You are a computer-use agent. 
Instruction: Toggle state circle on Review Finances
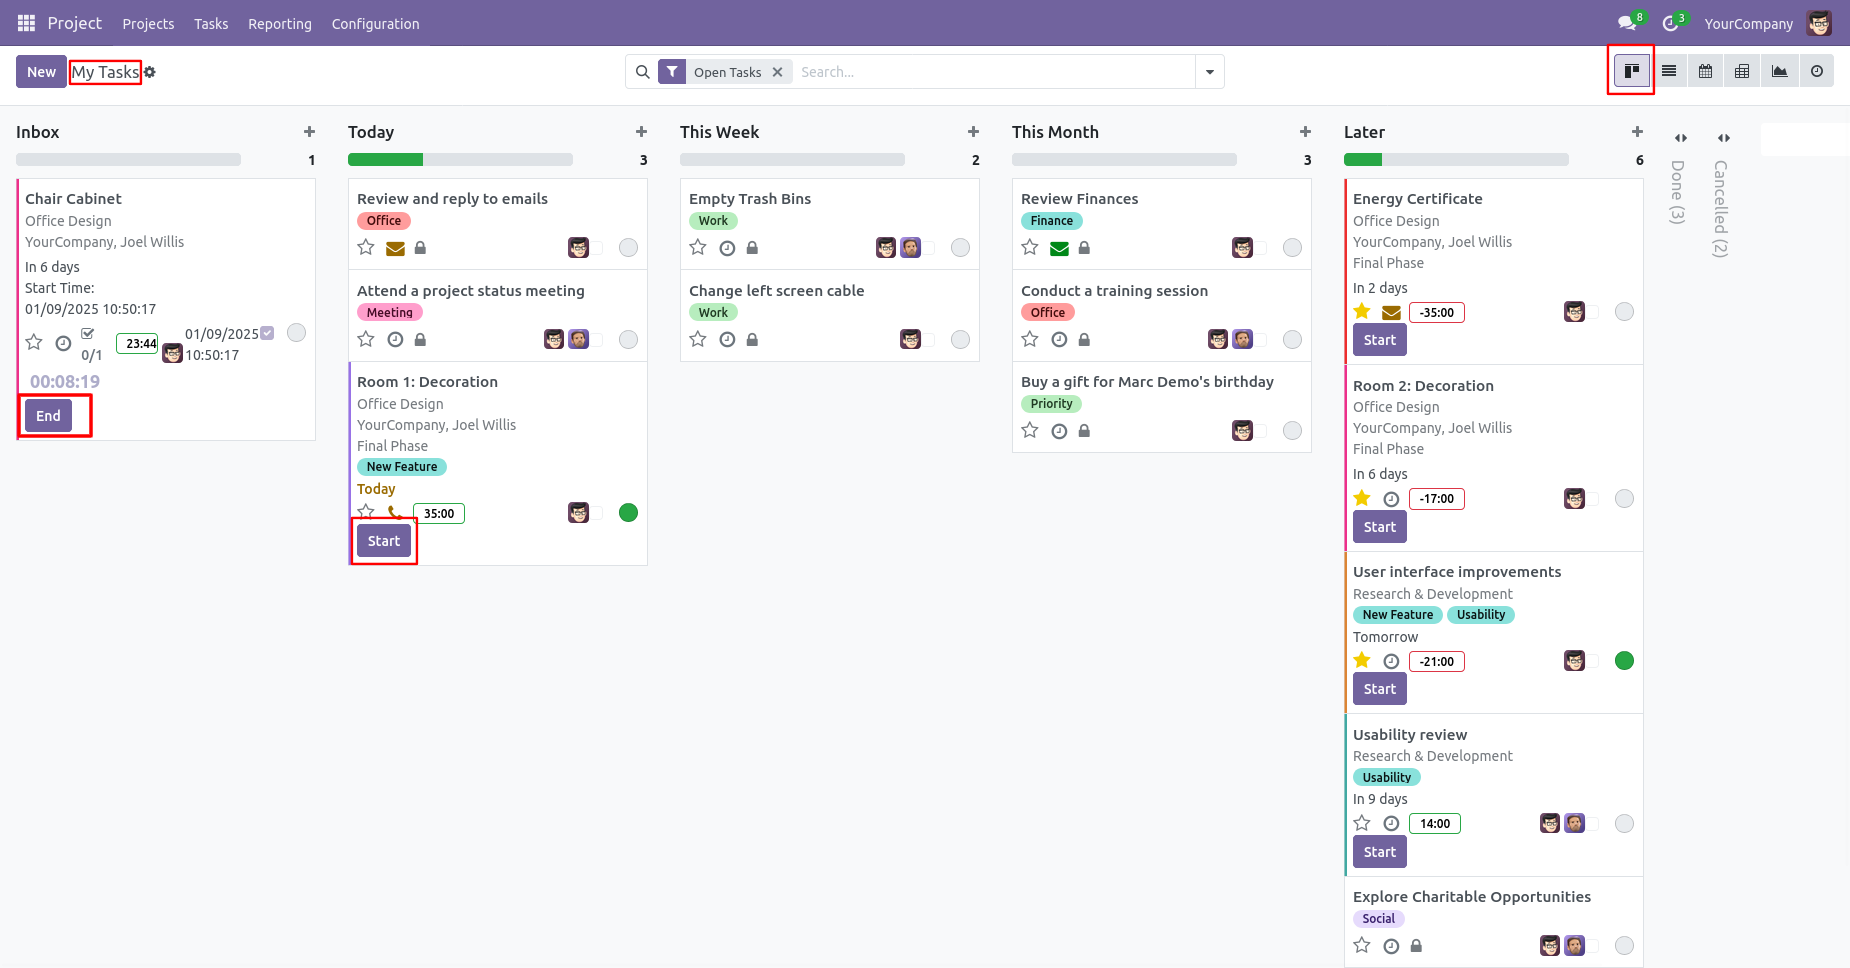coord(1293,248)
